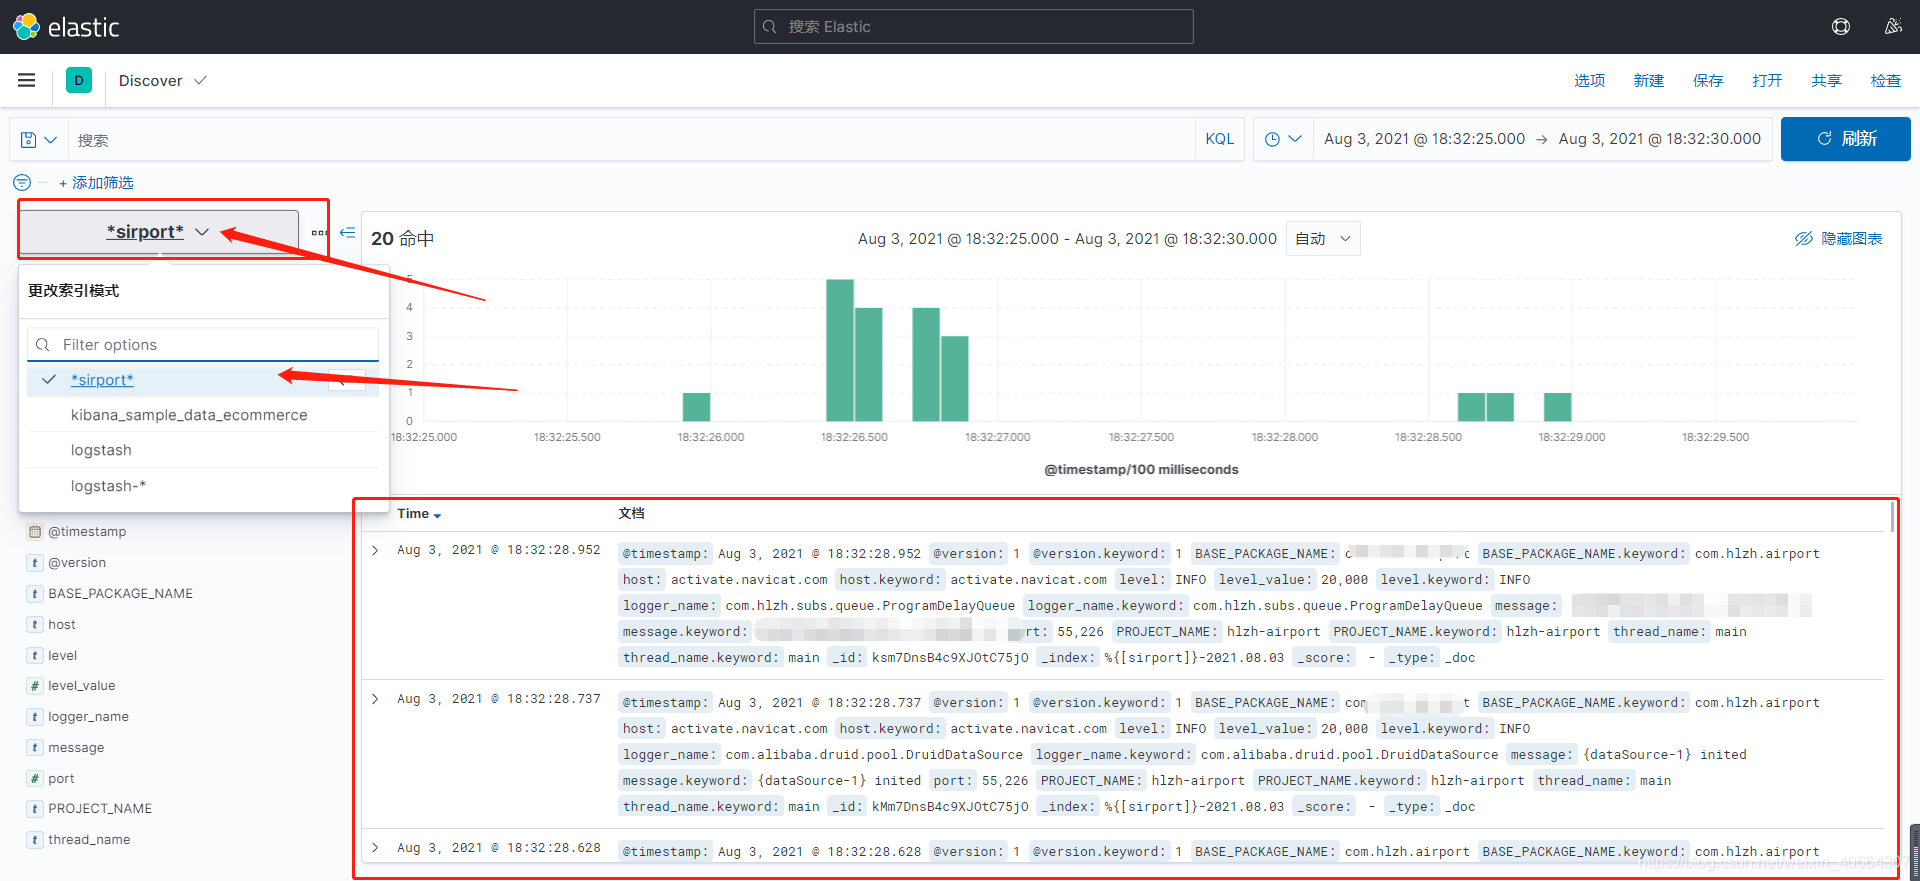Click the 刷新 refresh button
Viewport: 1920px width, 881px height.
pyautogui.click(x=1846, y=139)
